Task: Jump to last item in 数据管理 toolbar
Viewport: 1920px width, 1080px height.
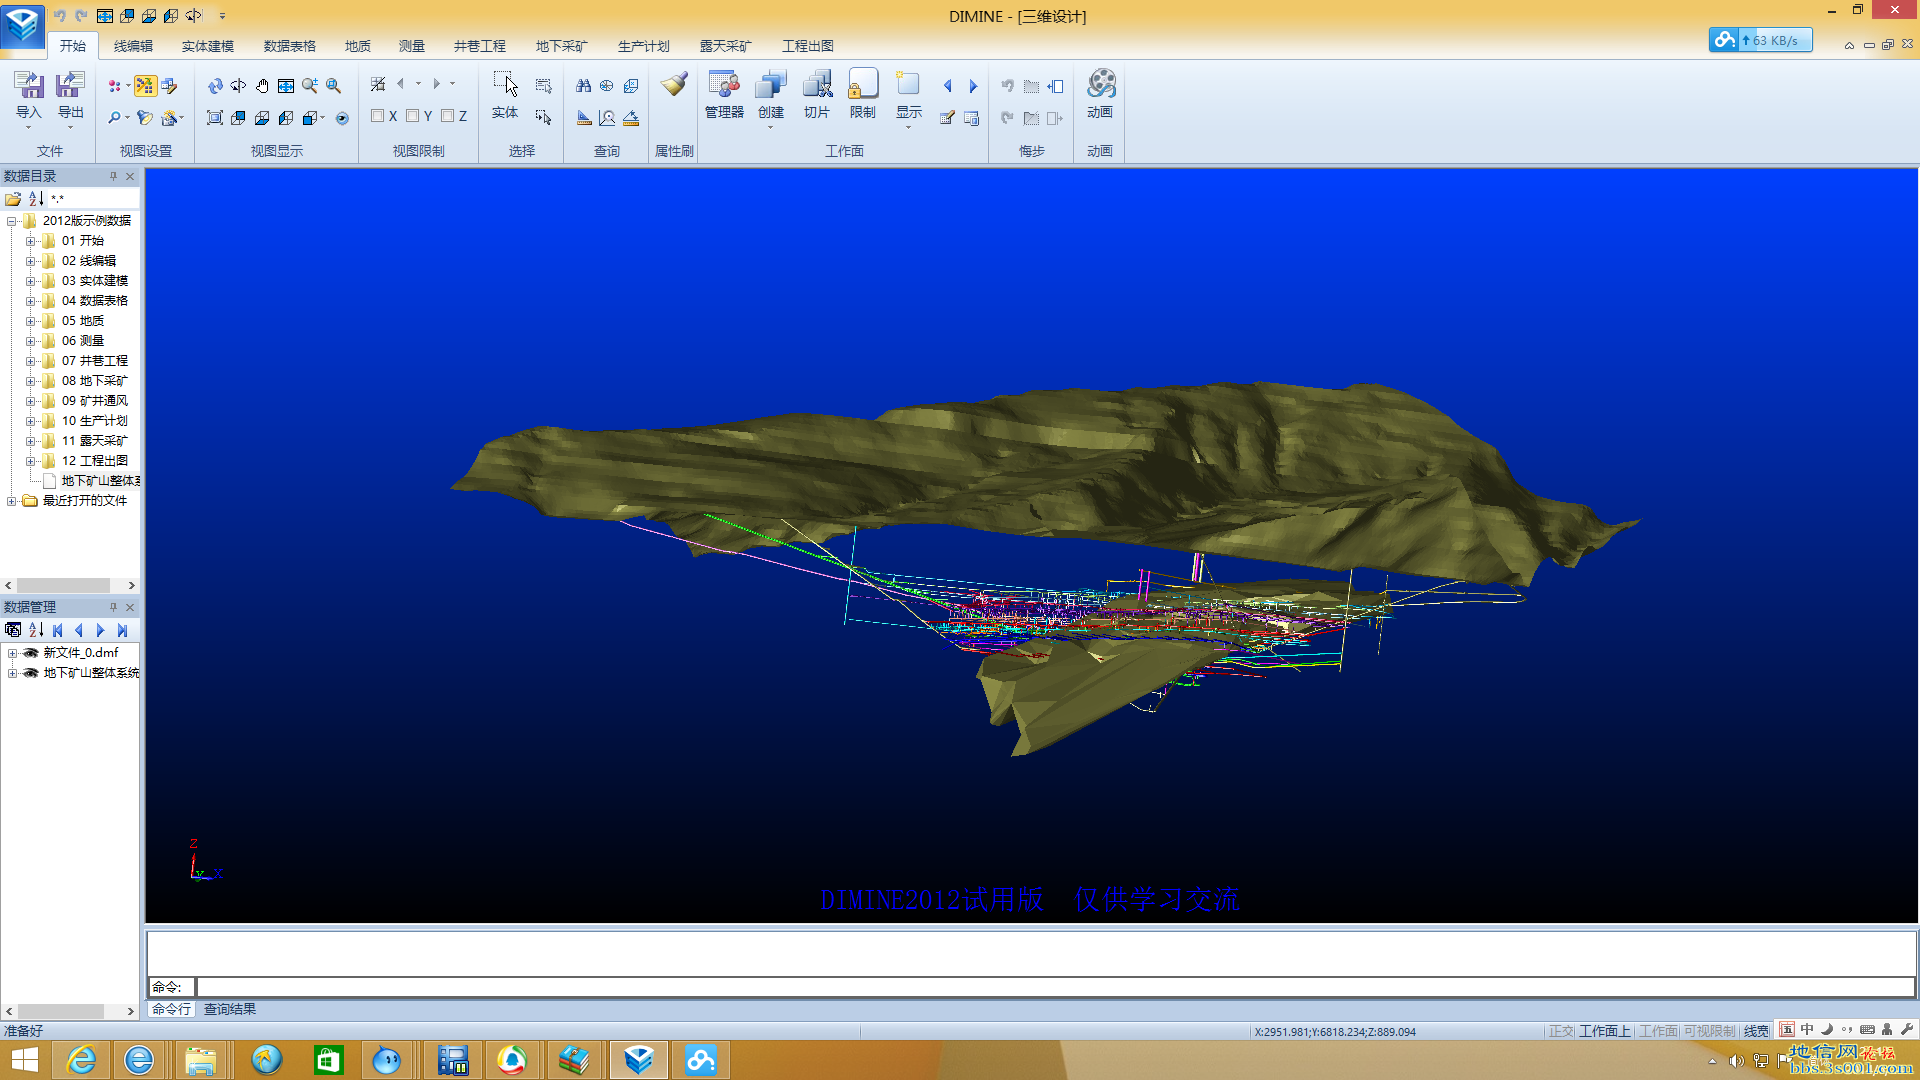Action: (122, 630)
